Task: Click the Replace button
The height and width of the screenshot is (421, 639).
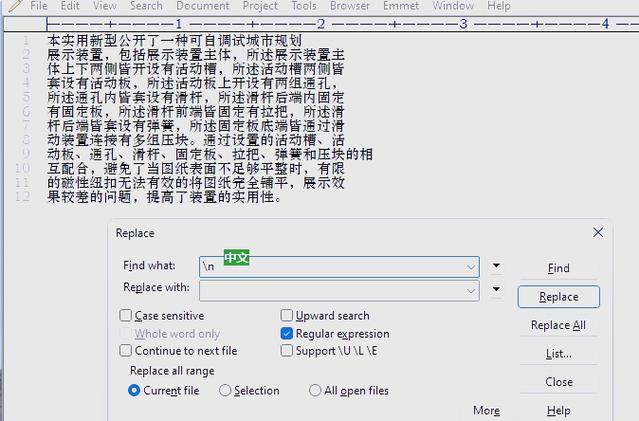Action: [x=558, y=297]
